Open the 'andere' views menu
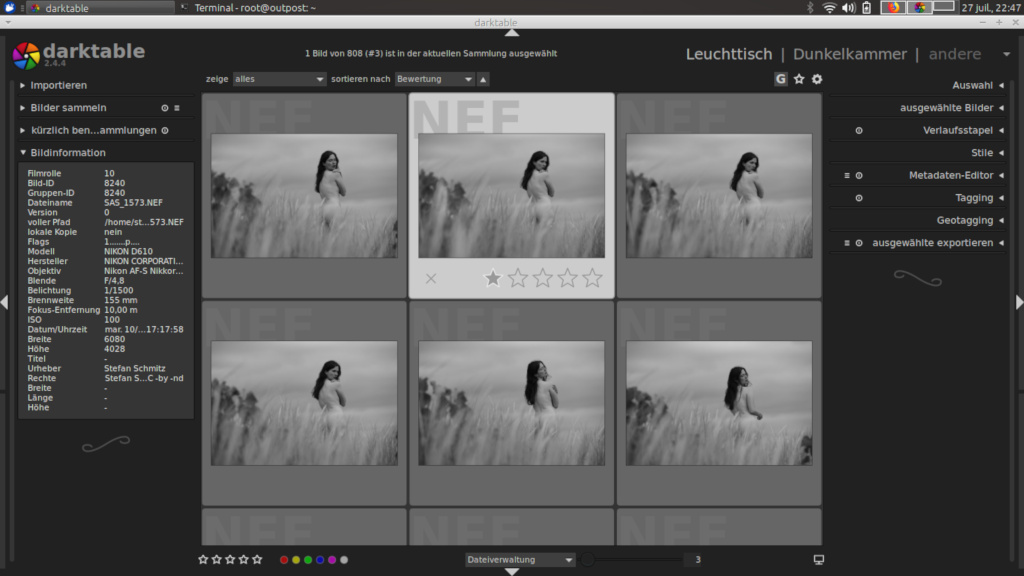The height and width of the screenshot is (576, 1024). [955, 54]
